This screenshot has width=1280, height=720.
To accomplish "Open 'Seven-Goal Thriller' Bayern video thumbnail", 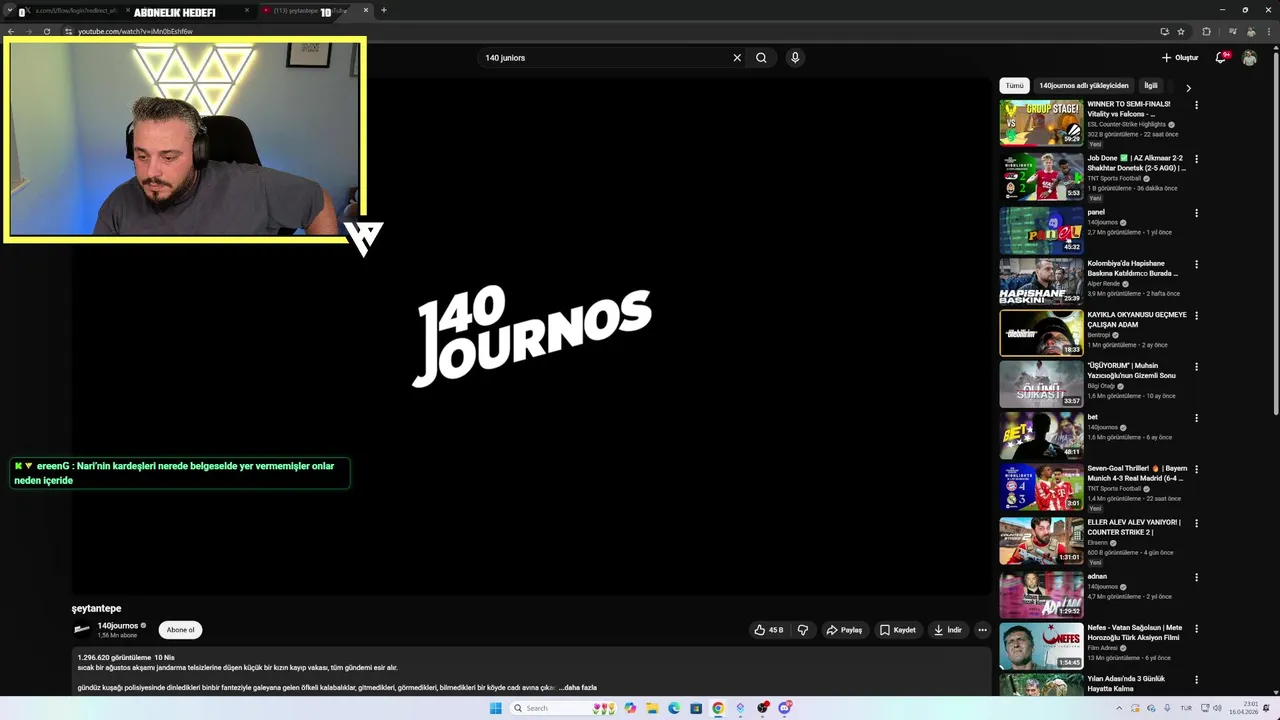I will coord(1041,487).
